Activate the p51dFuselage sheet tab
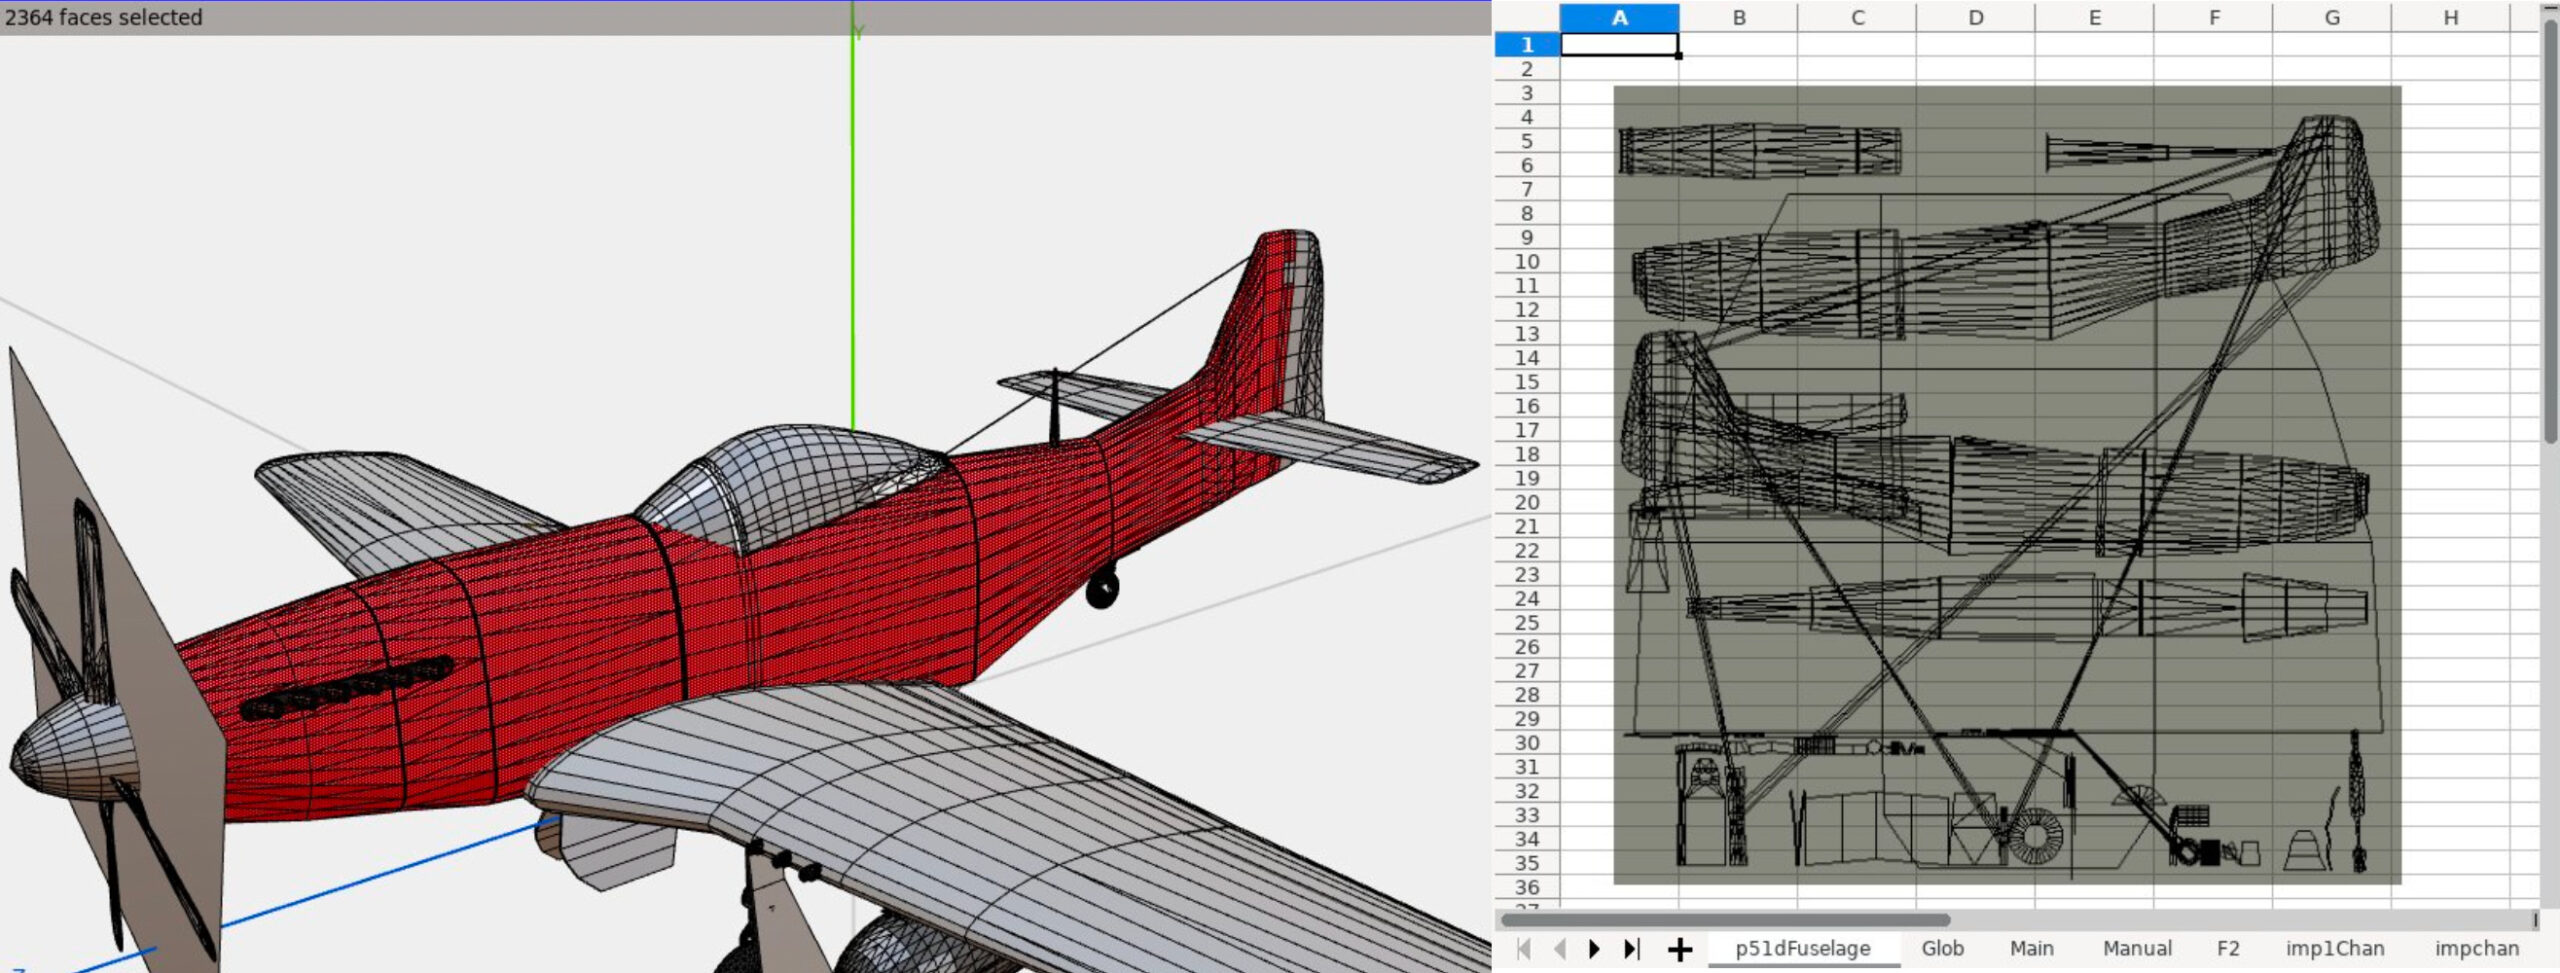The height and width of the screenshot is (973, 2560). coord(1804,948)
